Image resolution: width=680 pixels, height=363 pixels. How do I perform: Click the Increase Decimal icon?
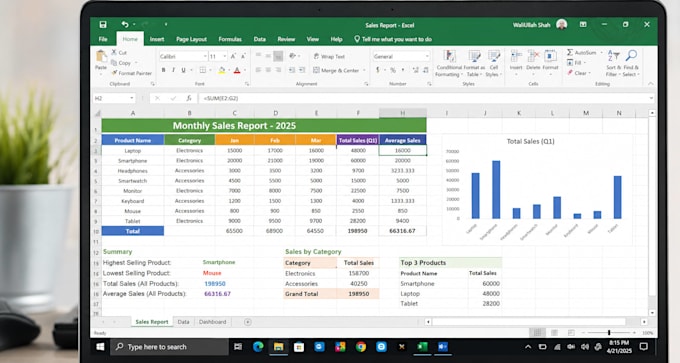[415, 70]
